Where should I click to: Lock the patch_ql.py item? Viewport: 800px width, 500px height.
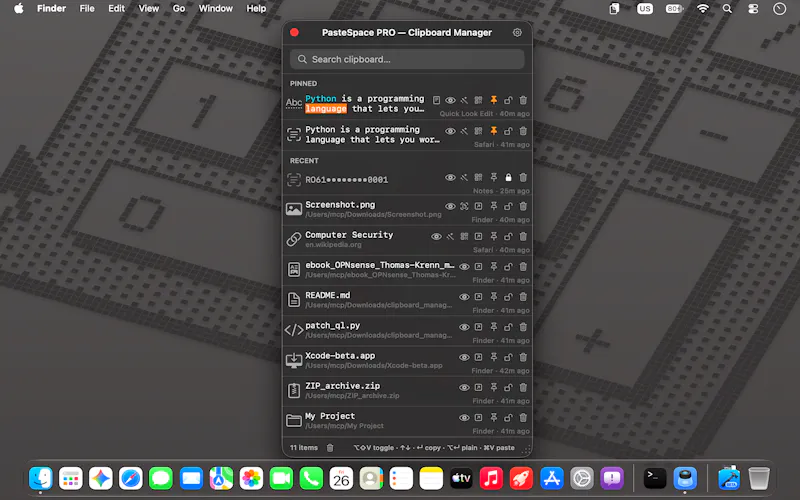[x=508, y=327]
